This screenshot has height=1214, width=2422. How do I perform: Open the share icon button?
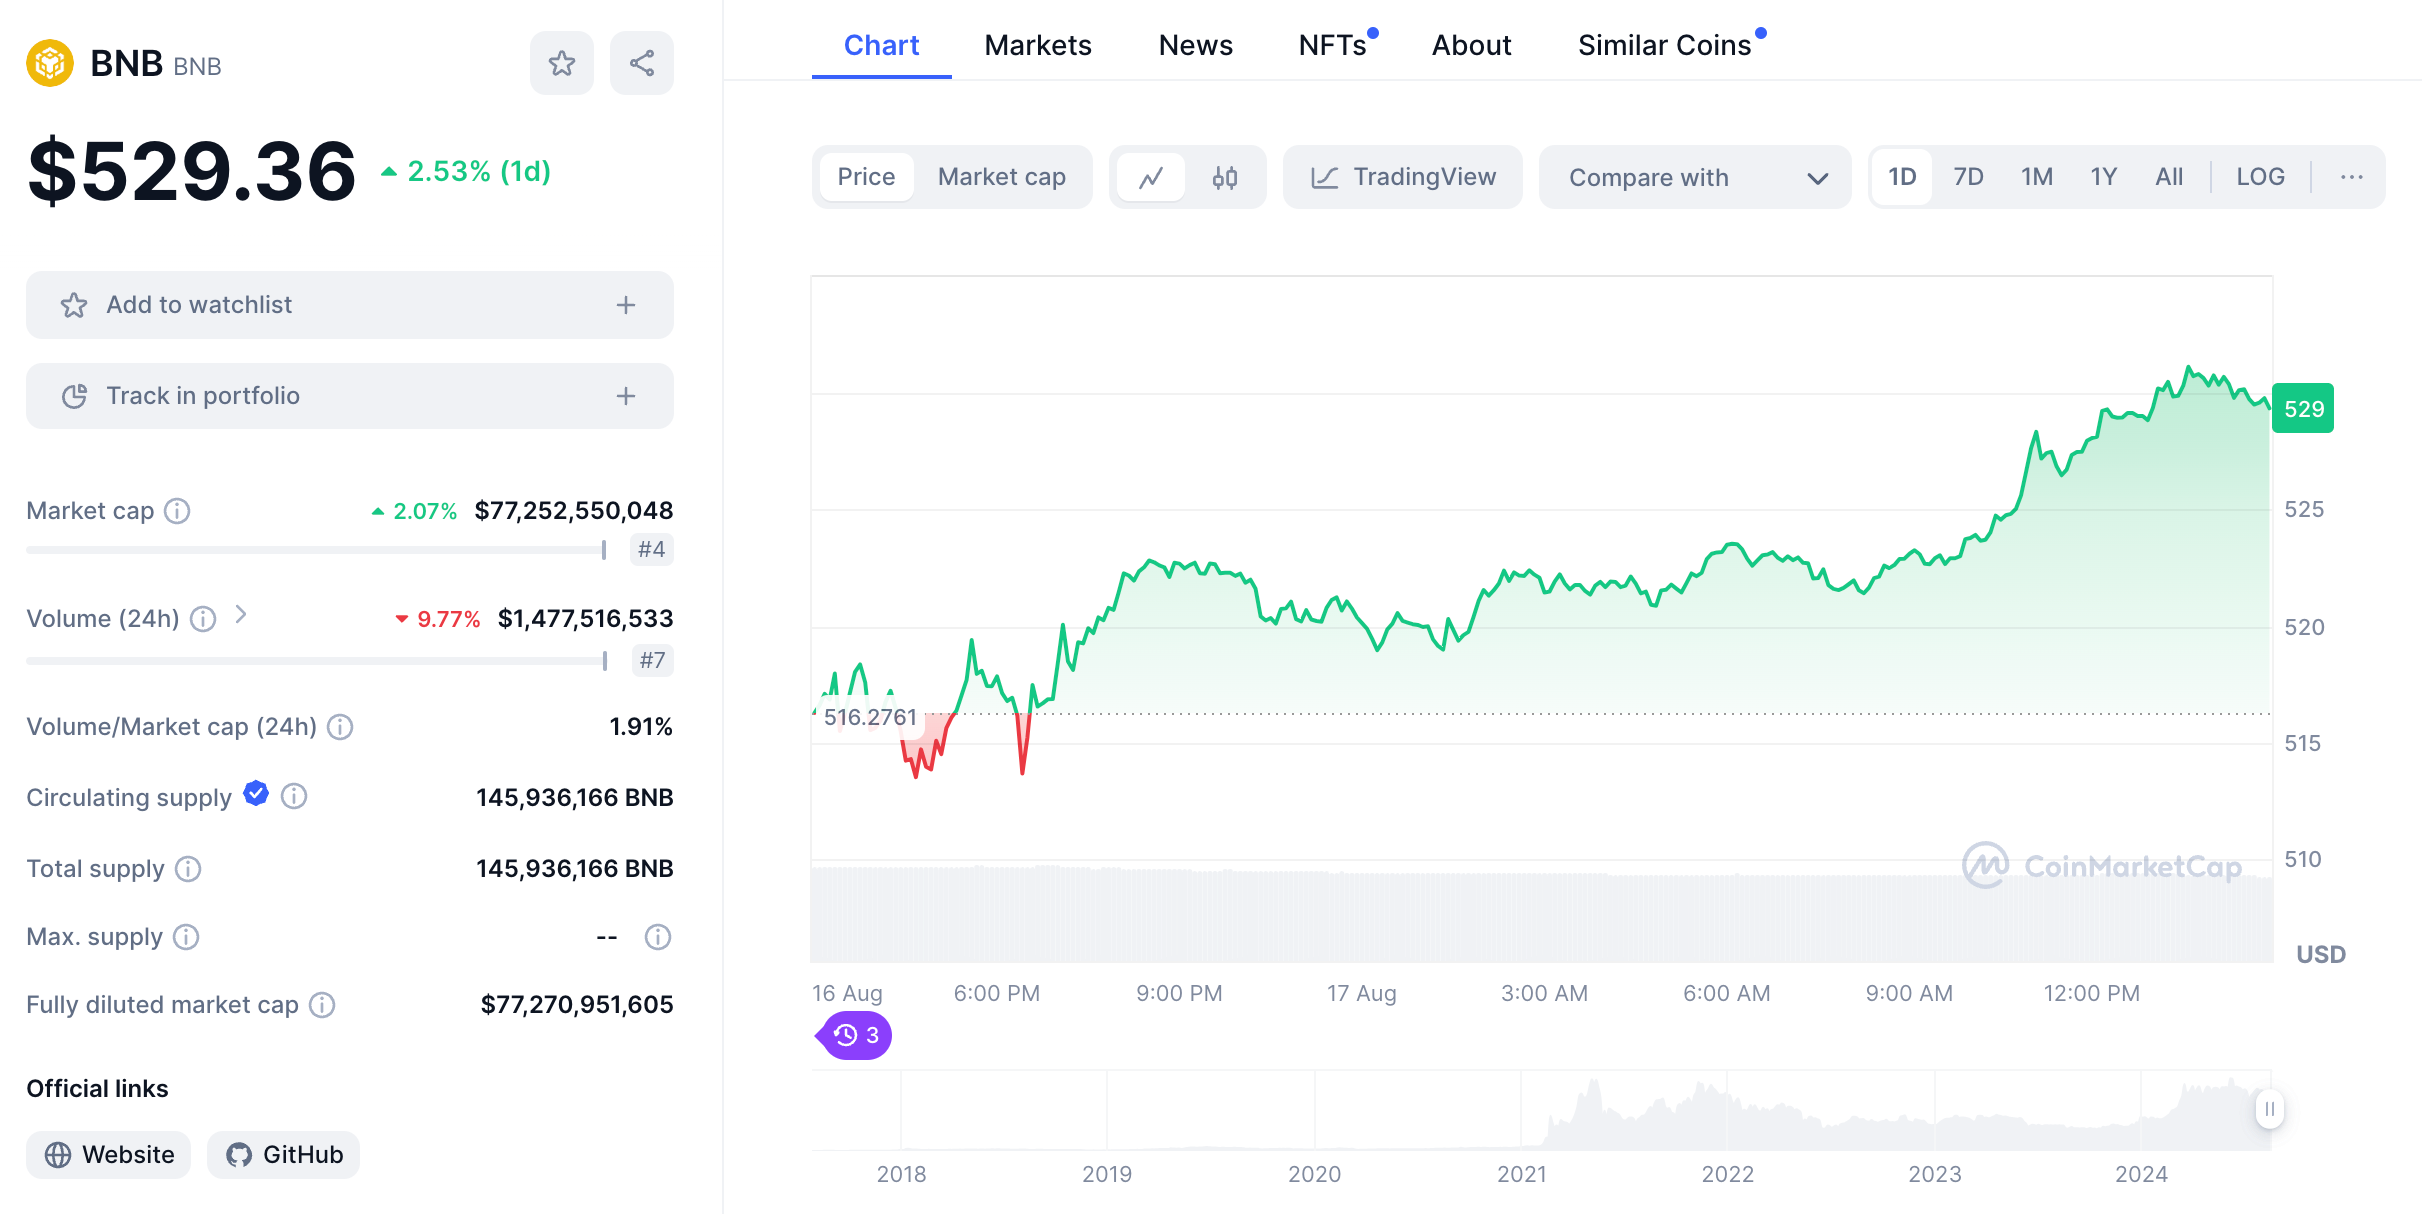[642, 63]
